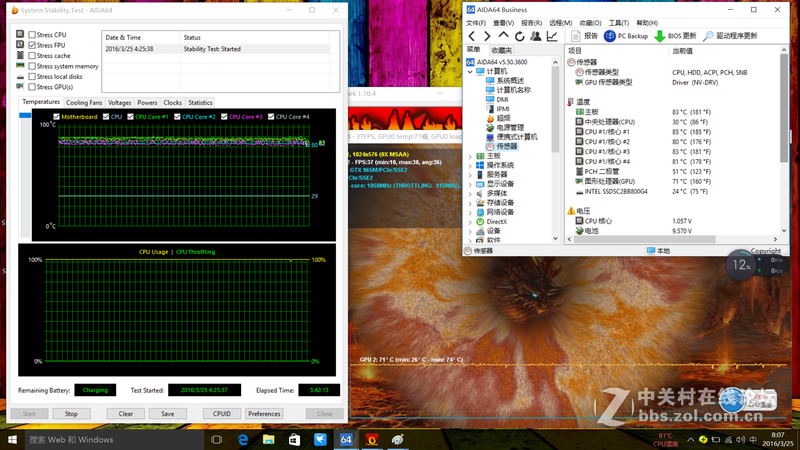Expand the 主板 tree node
This screenshot has height=450, width=800.
[x=471, y=156]
